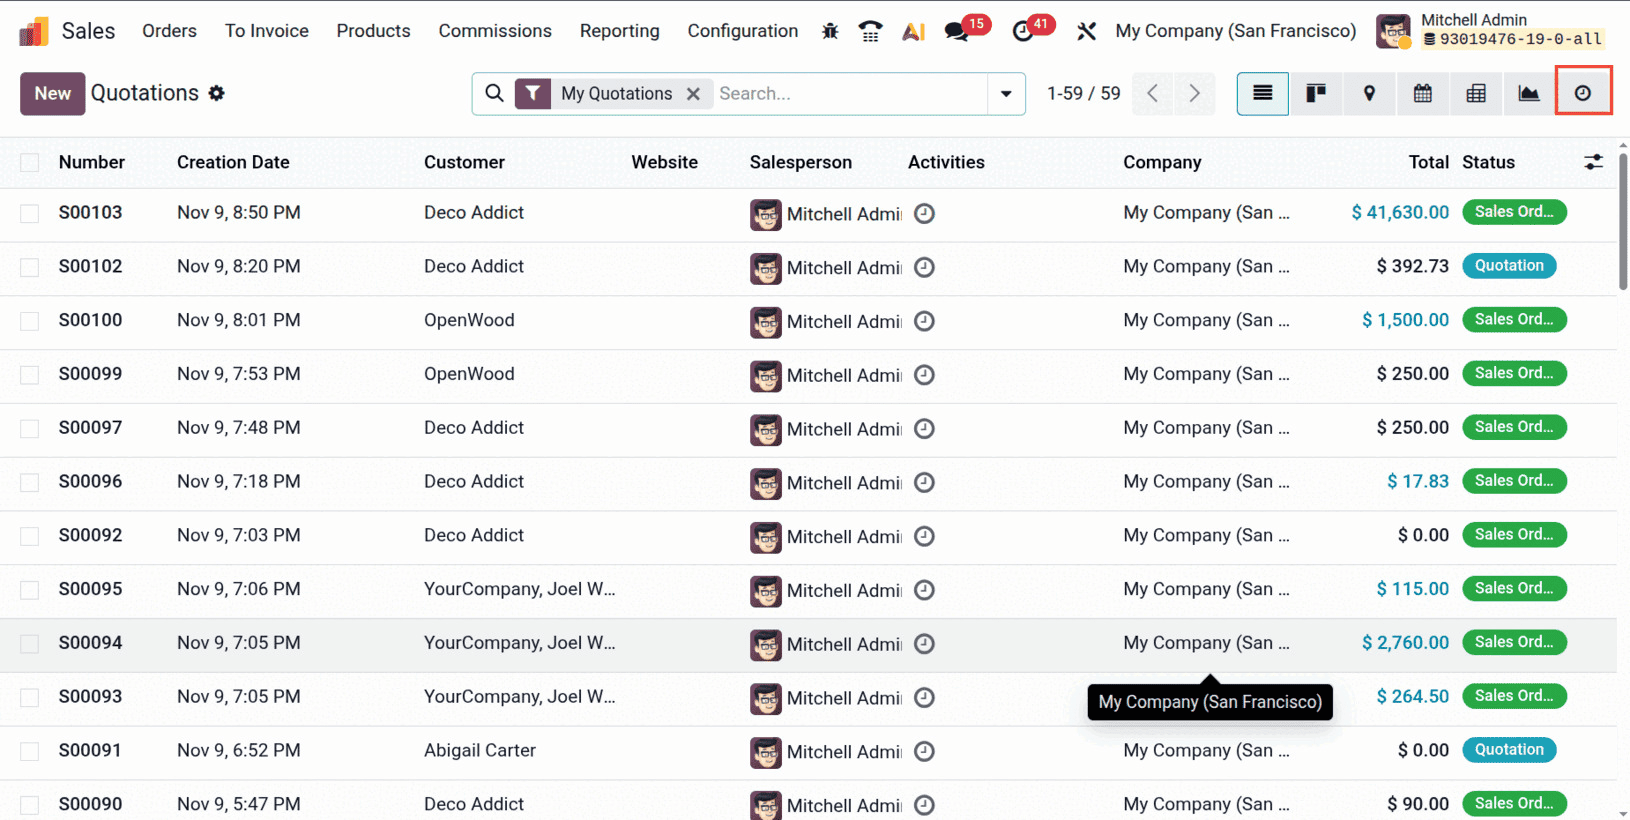Open the search options dropdown arrow
The height and width of the screenshot is (820, 1630).
[1005, 93]
